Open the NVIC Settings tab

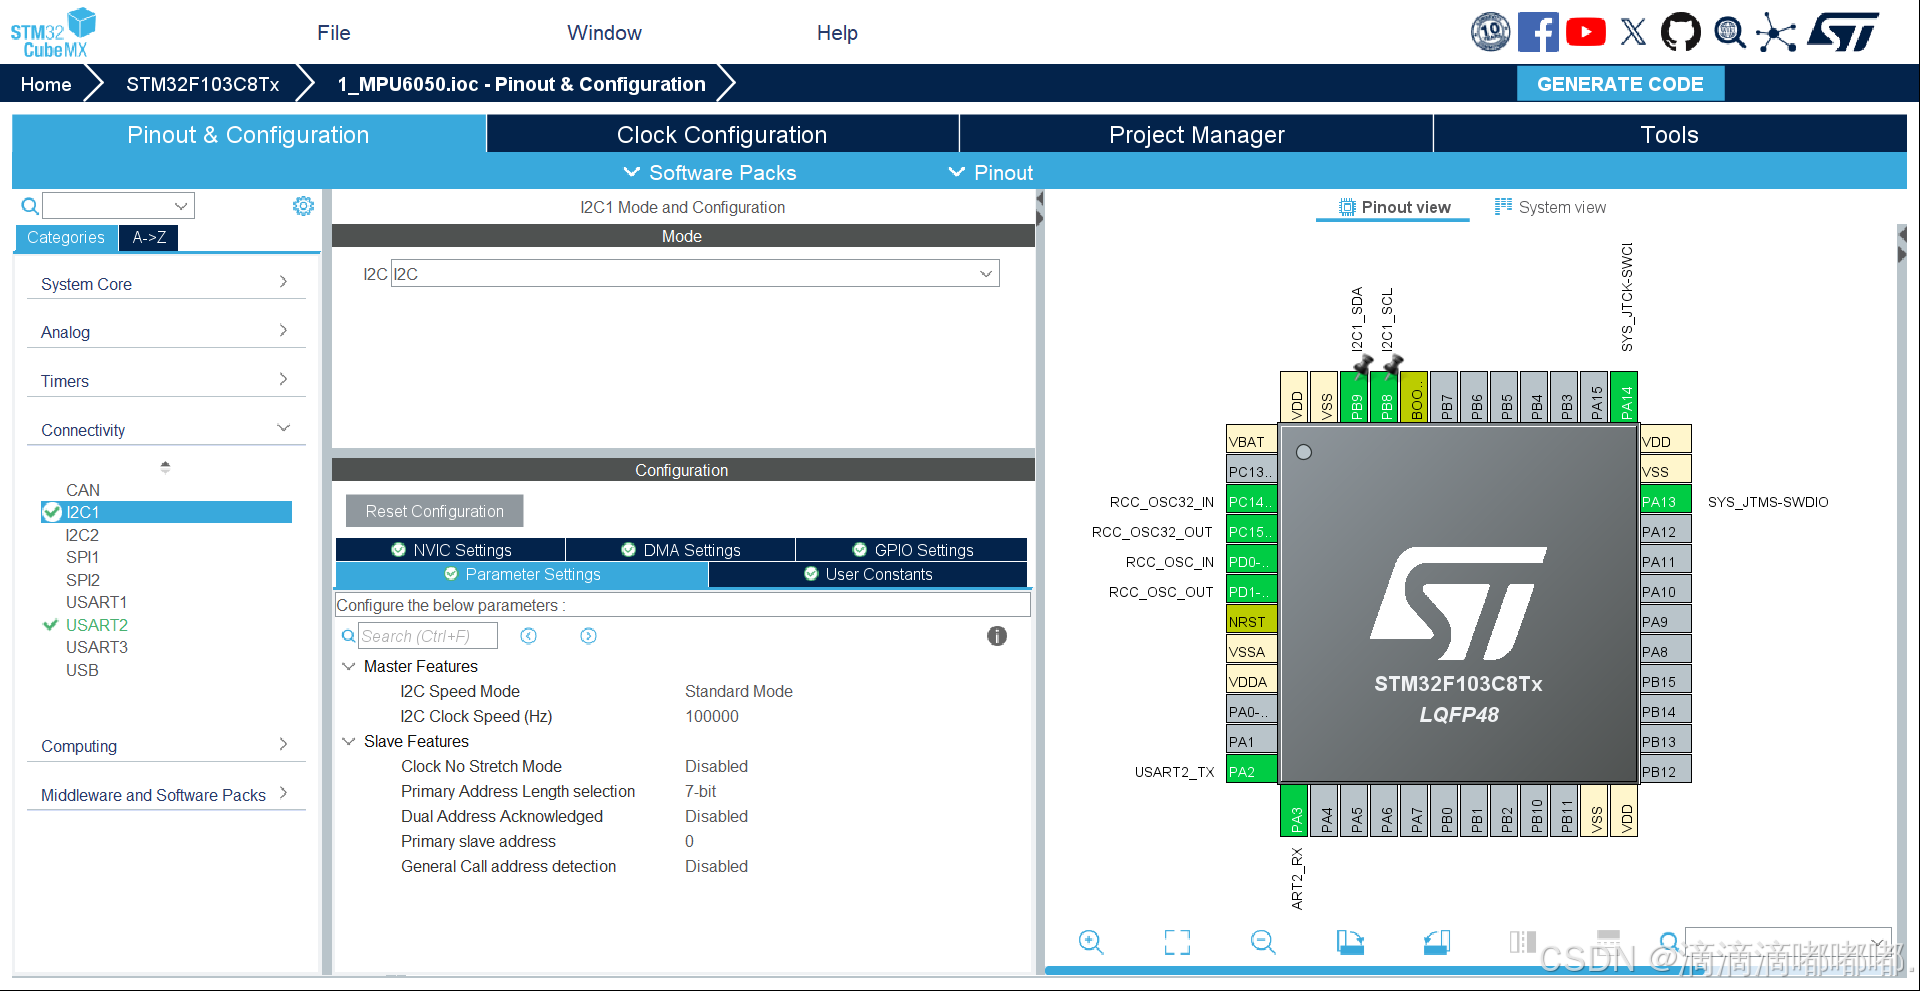click(451, 550)
